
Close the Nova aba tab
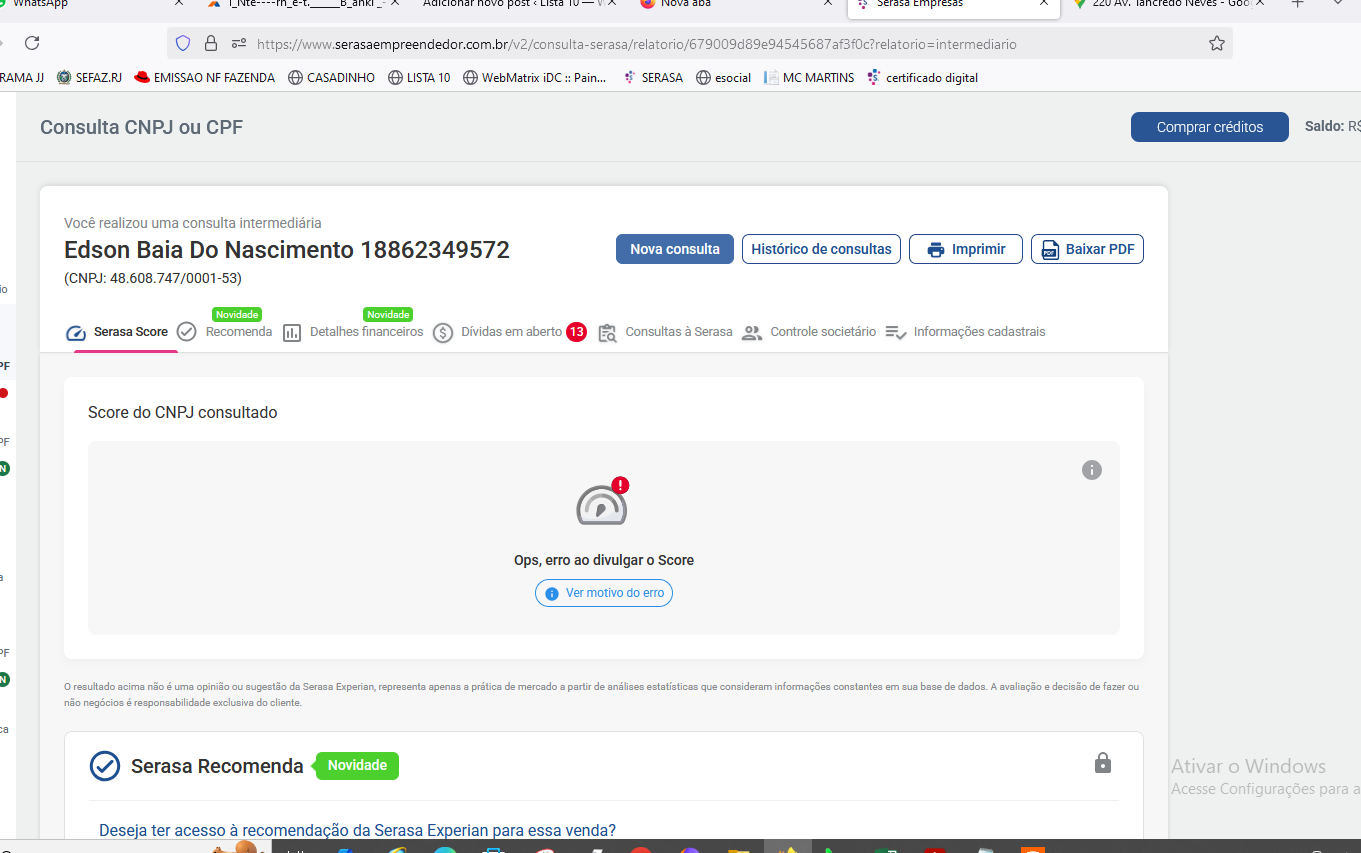tap(827, 4)
